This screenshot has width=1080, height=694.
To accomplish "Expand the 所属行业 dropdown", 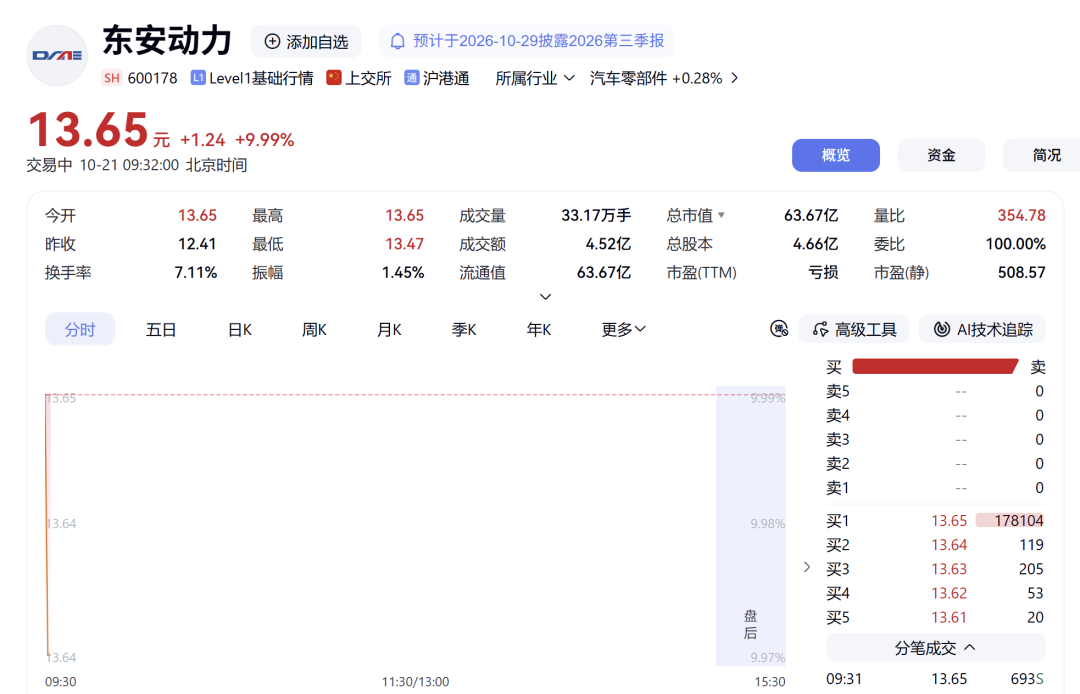I will 534,78.
